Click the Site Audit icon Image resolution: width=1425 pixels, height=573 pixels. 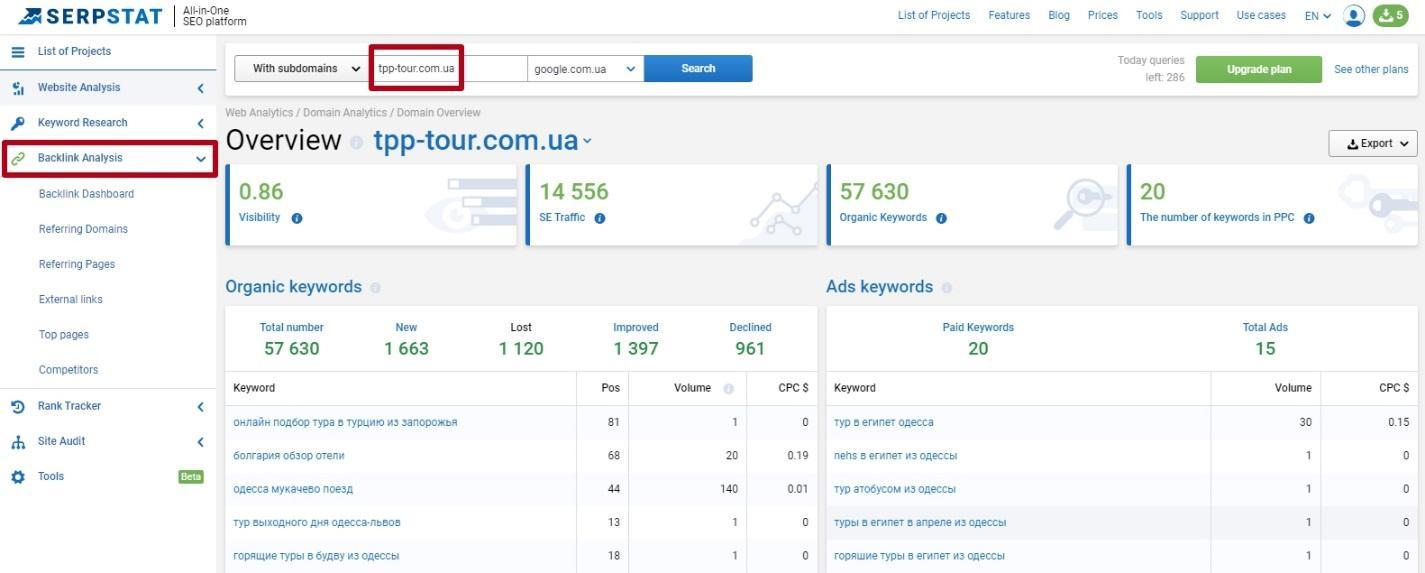tap(18, 442)
